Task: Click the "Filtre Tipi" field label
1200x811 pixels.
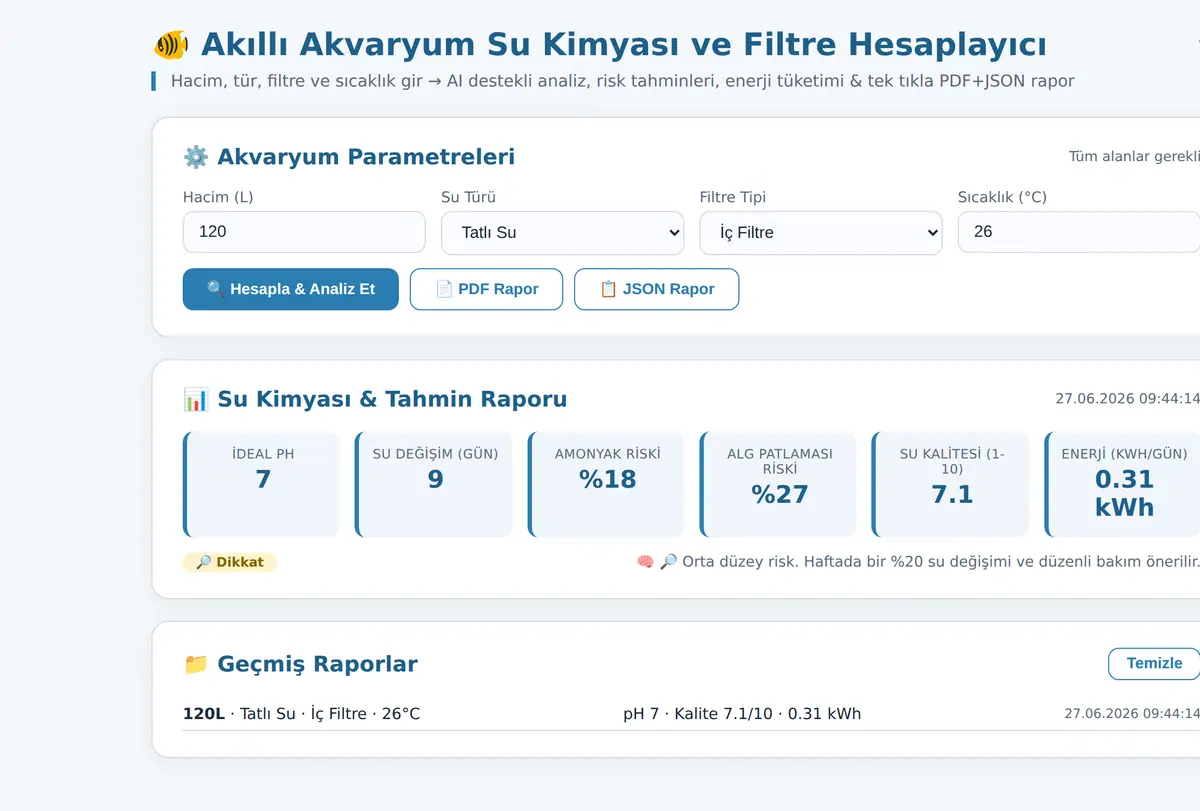Action: click(733, 197)
